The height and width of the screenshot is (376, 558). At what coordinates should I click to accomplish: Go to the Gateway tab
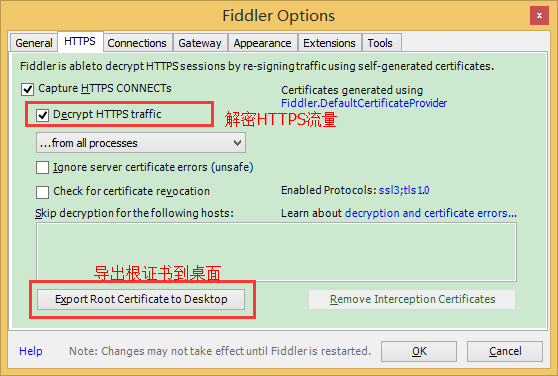pyautogui.click(x=200, y=43)
